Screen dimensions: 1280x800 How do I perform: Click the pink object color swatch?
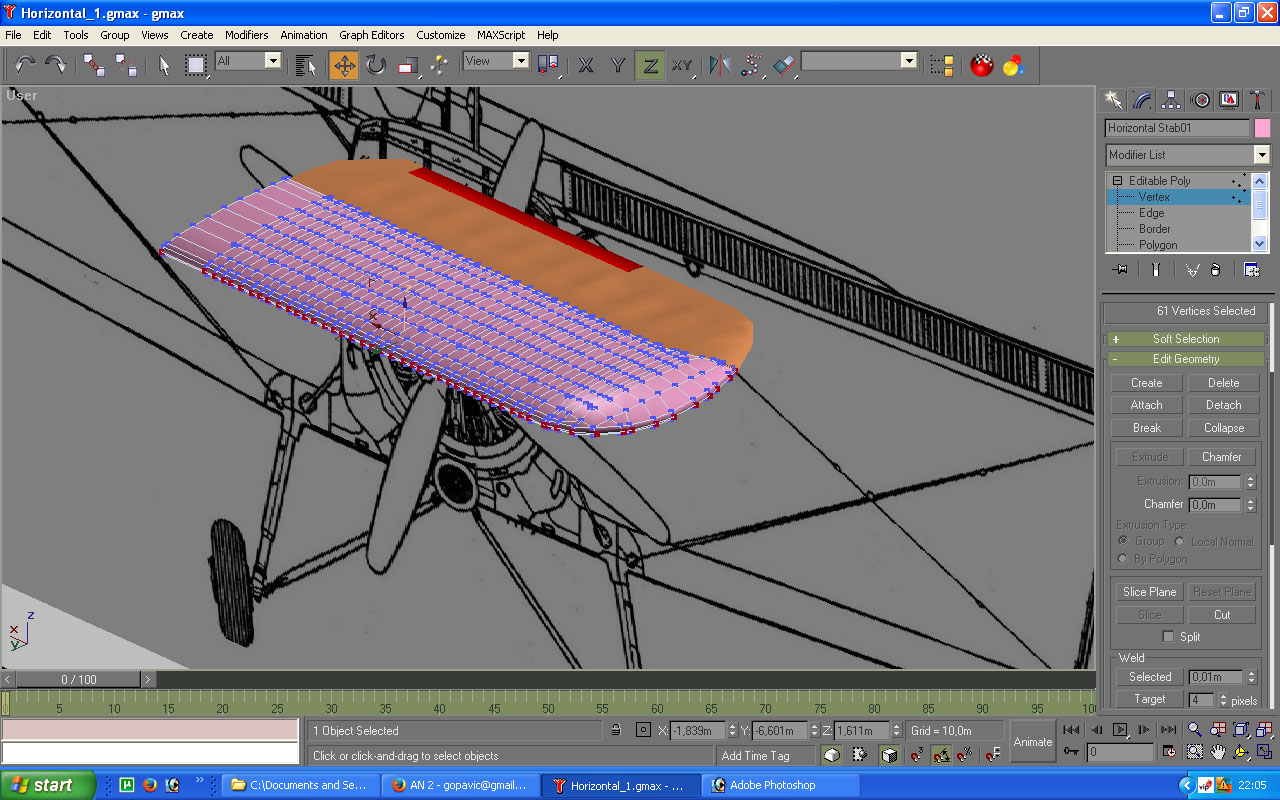1262,128
